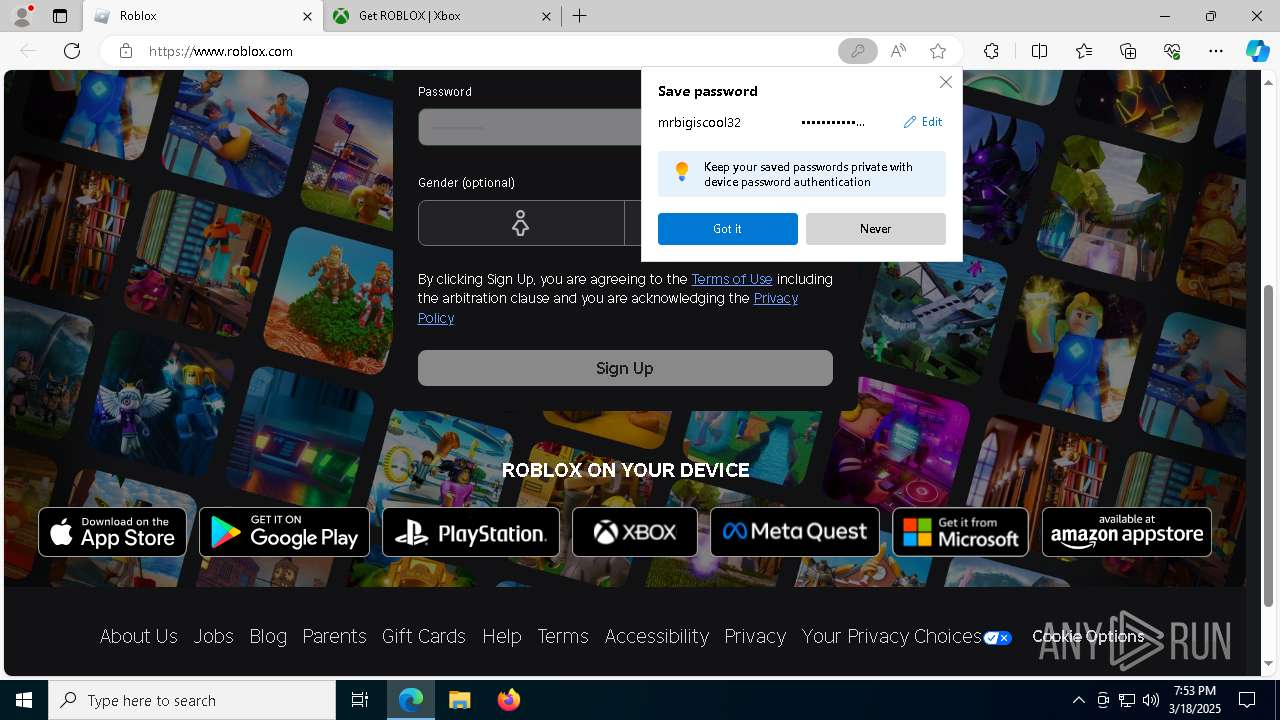Edit the saved password entry
The image size is (1280, 720).
(x=923, y=122)
